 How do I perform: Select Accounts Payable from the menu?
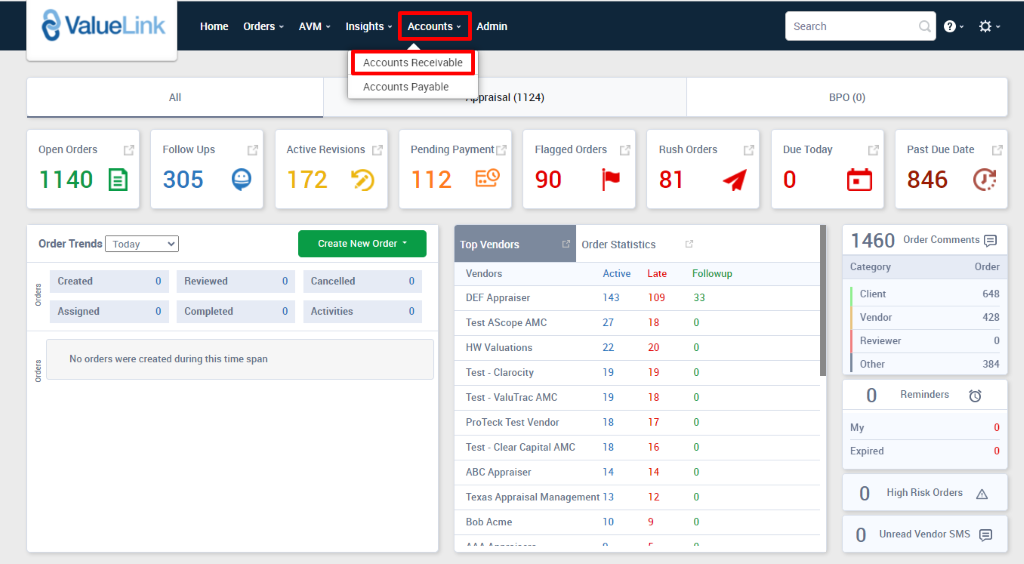(406, 87)
